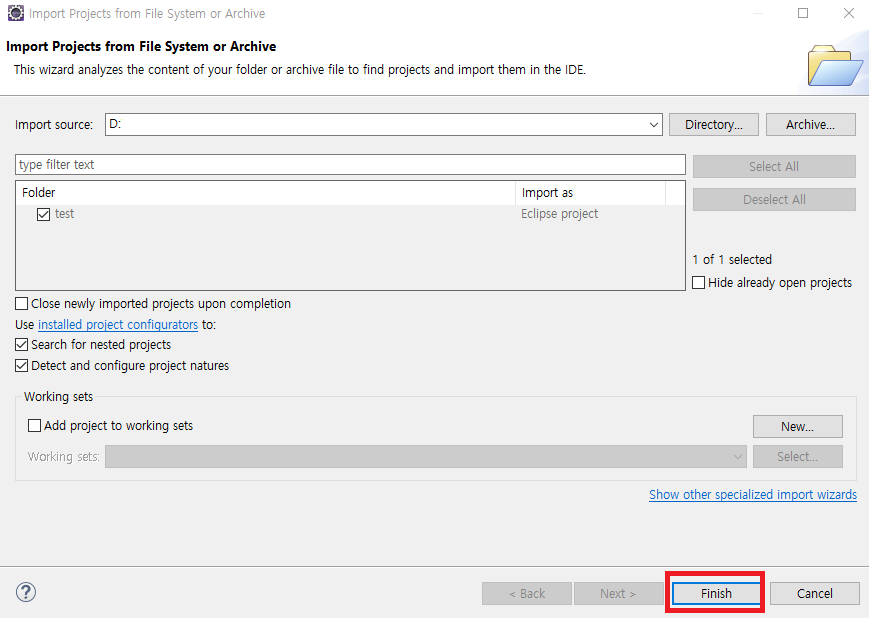Close the import dialog window

tap(848, 13)
